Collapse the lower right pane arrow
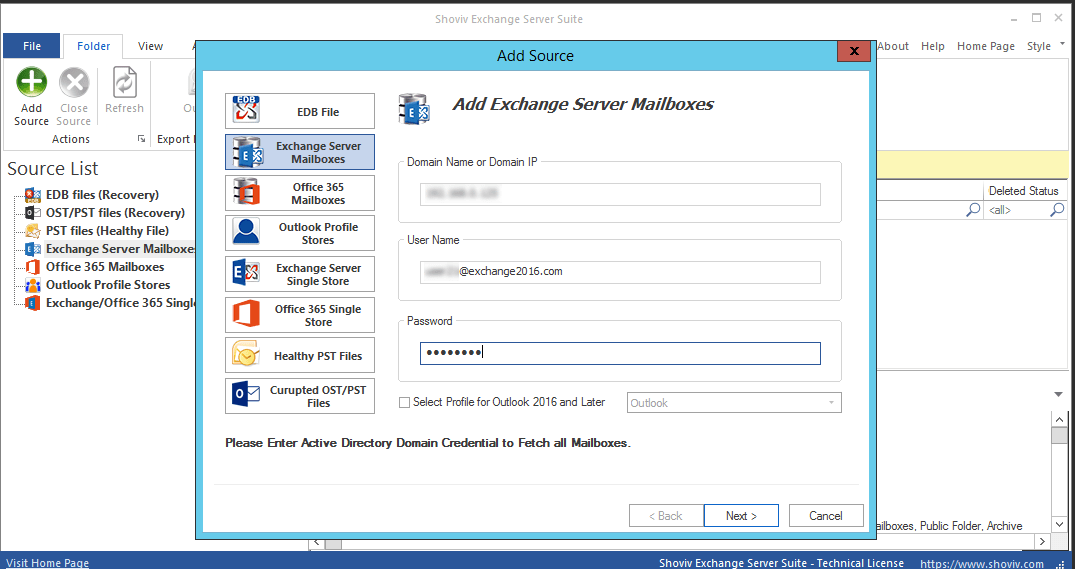This screenshot has height=569, width=1075. click(1059, 394)
